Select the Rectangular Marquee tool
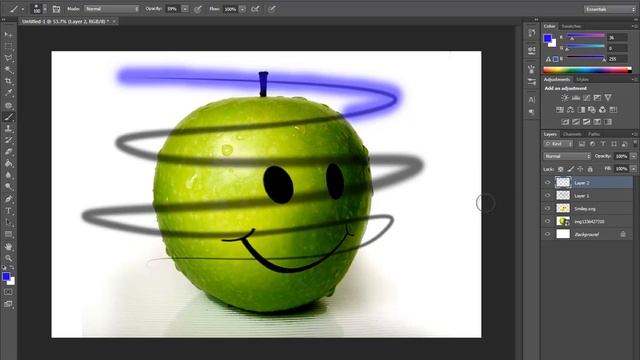 (x=8, y=47)
